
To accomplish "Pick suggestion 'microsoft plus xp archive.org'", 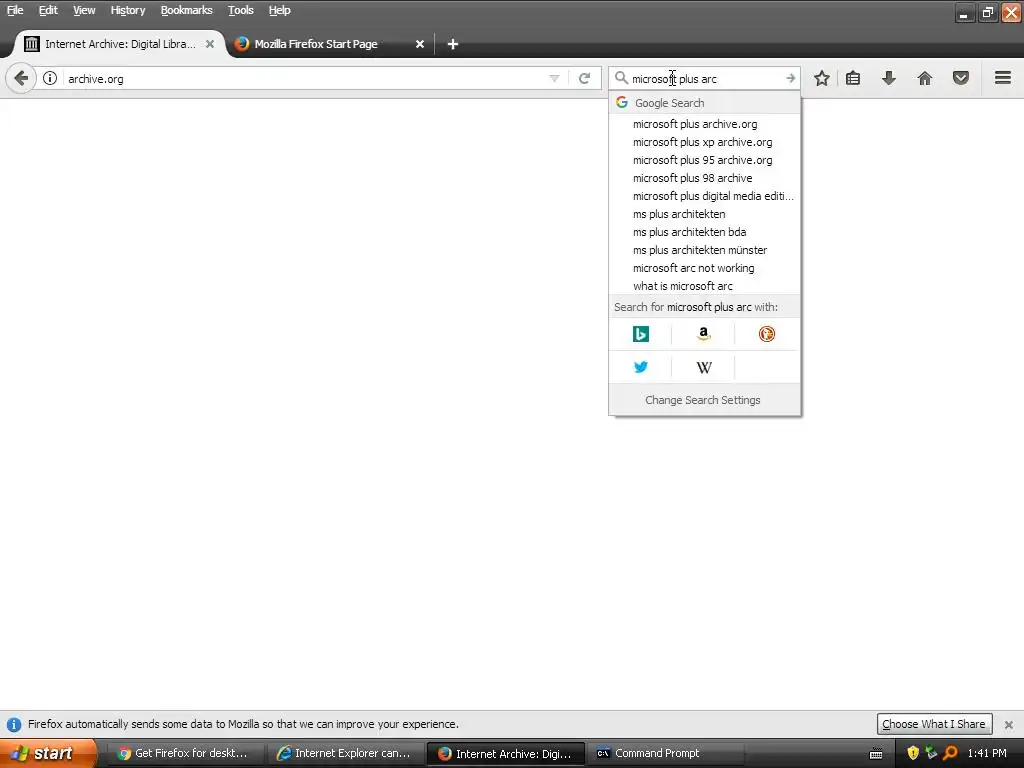I will (704, 142).
